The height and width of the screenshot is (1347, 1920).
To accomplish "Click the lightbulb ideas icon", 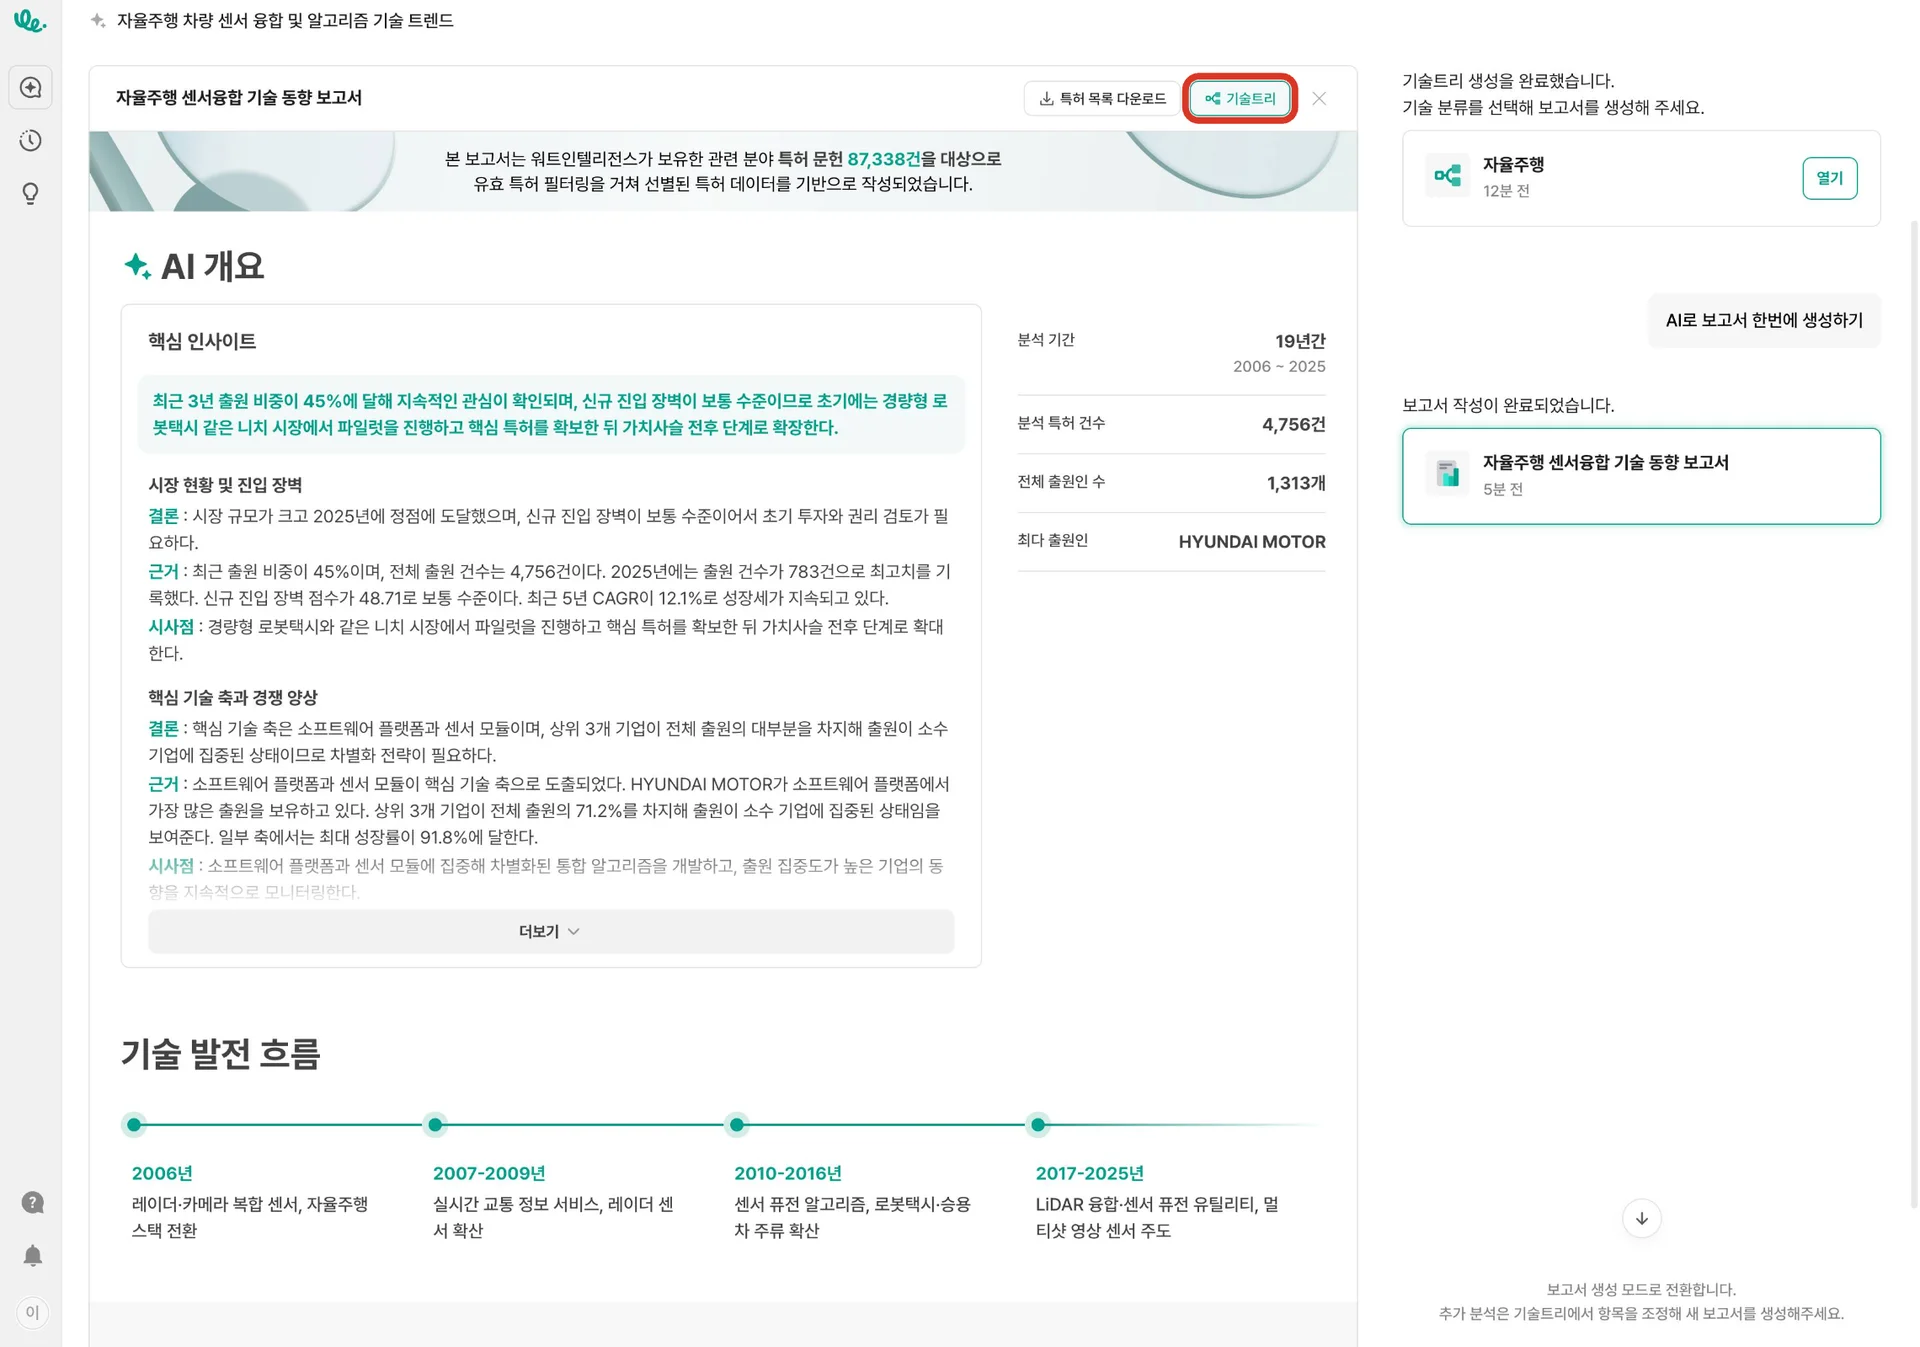I will click(x=31, y=194).
